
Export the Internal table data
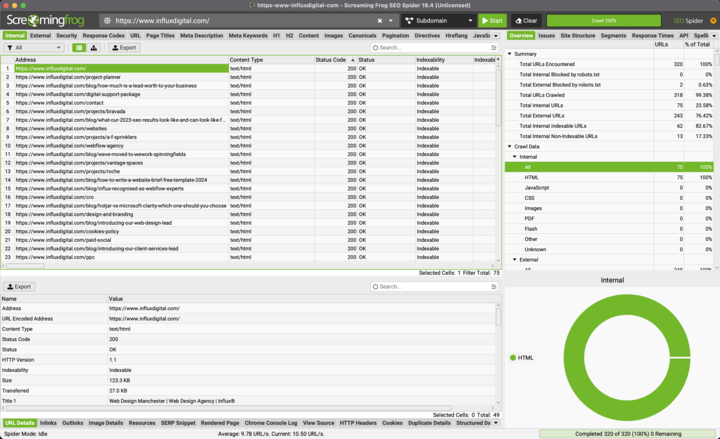point(124,48)
